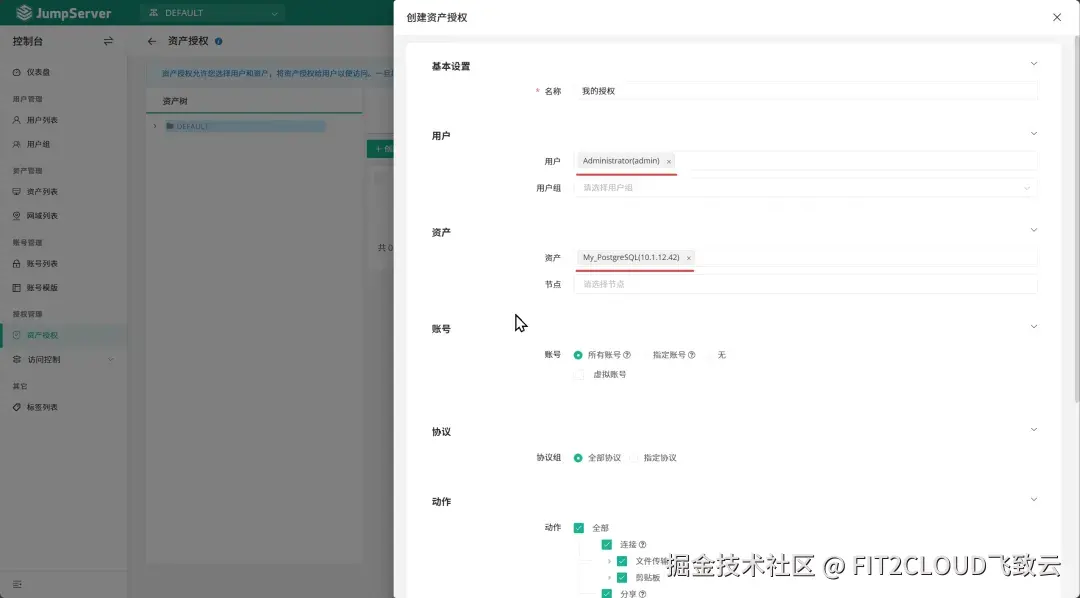Uncheck the 文件传输 action checkbox

pos(622,561)
